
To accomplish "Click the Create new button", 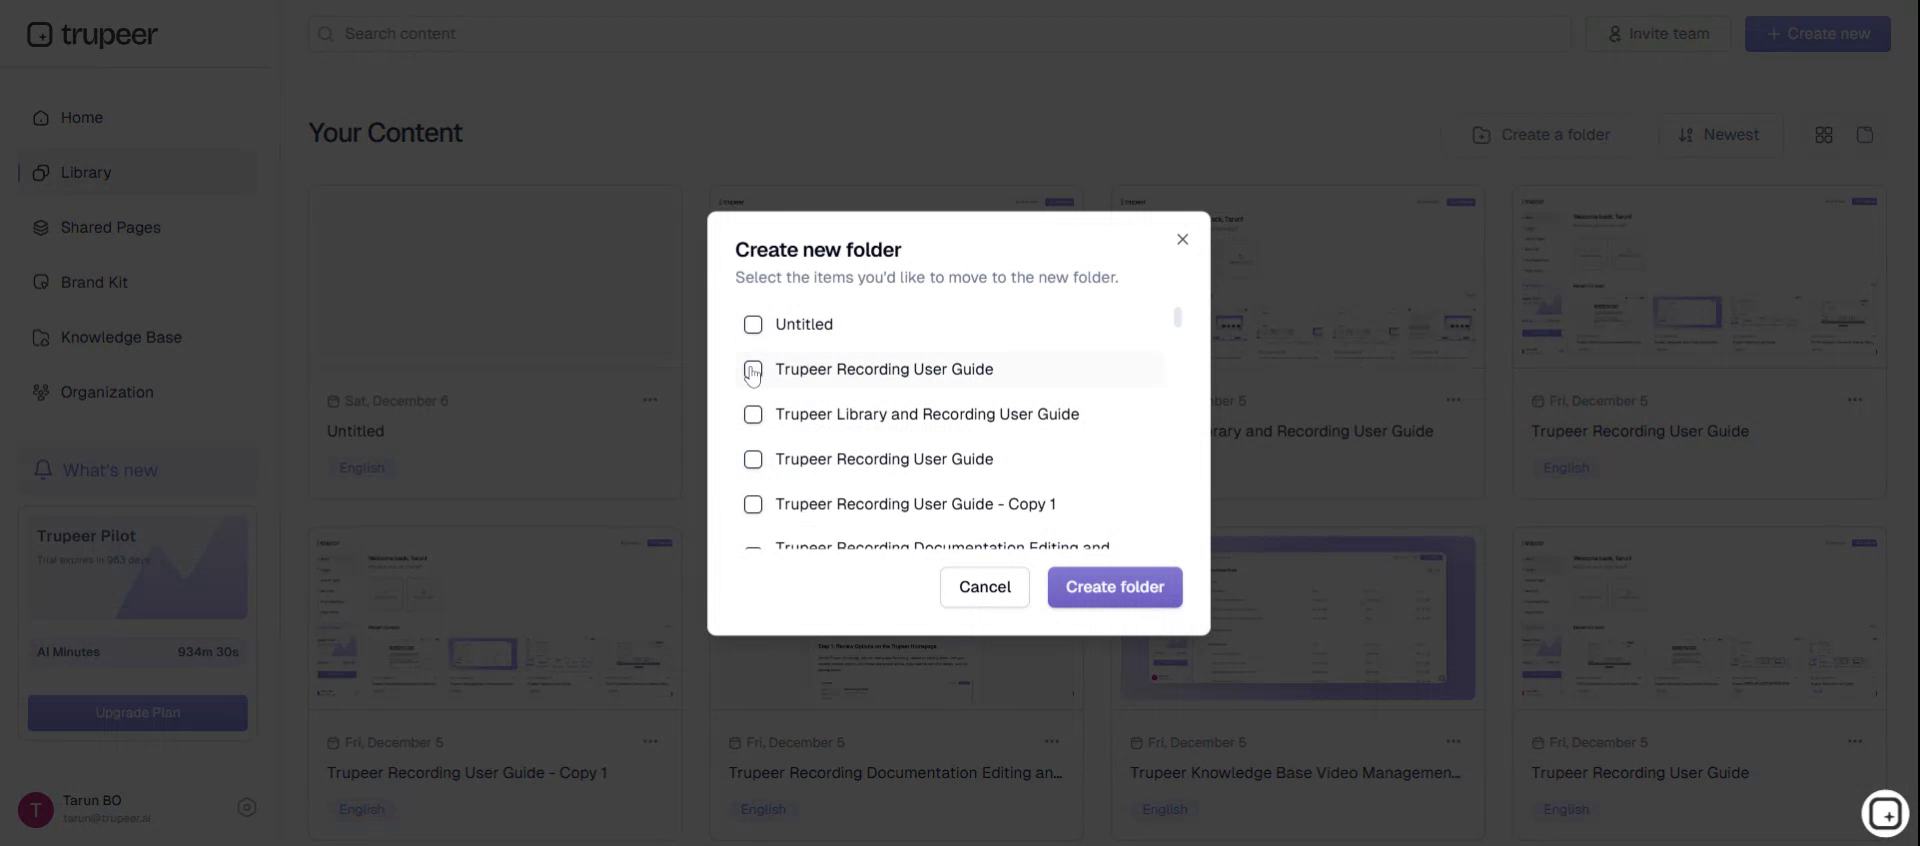I will (x=1817, y=34).
